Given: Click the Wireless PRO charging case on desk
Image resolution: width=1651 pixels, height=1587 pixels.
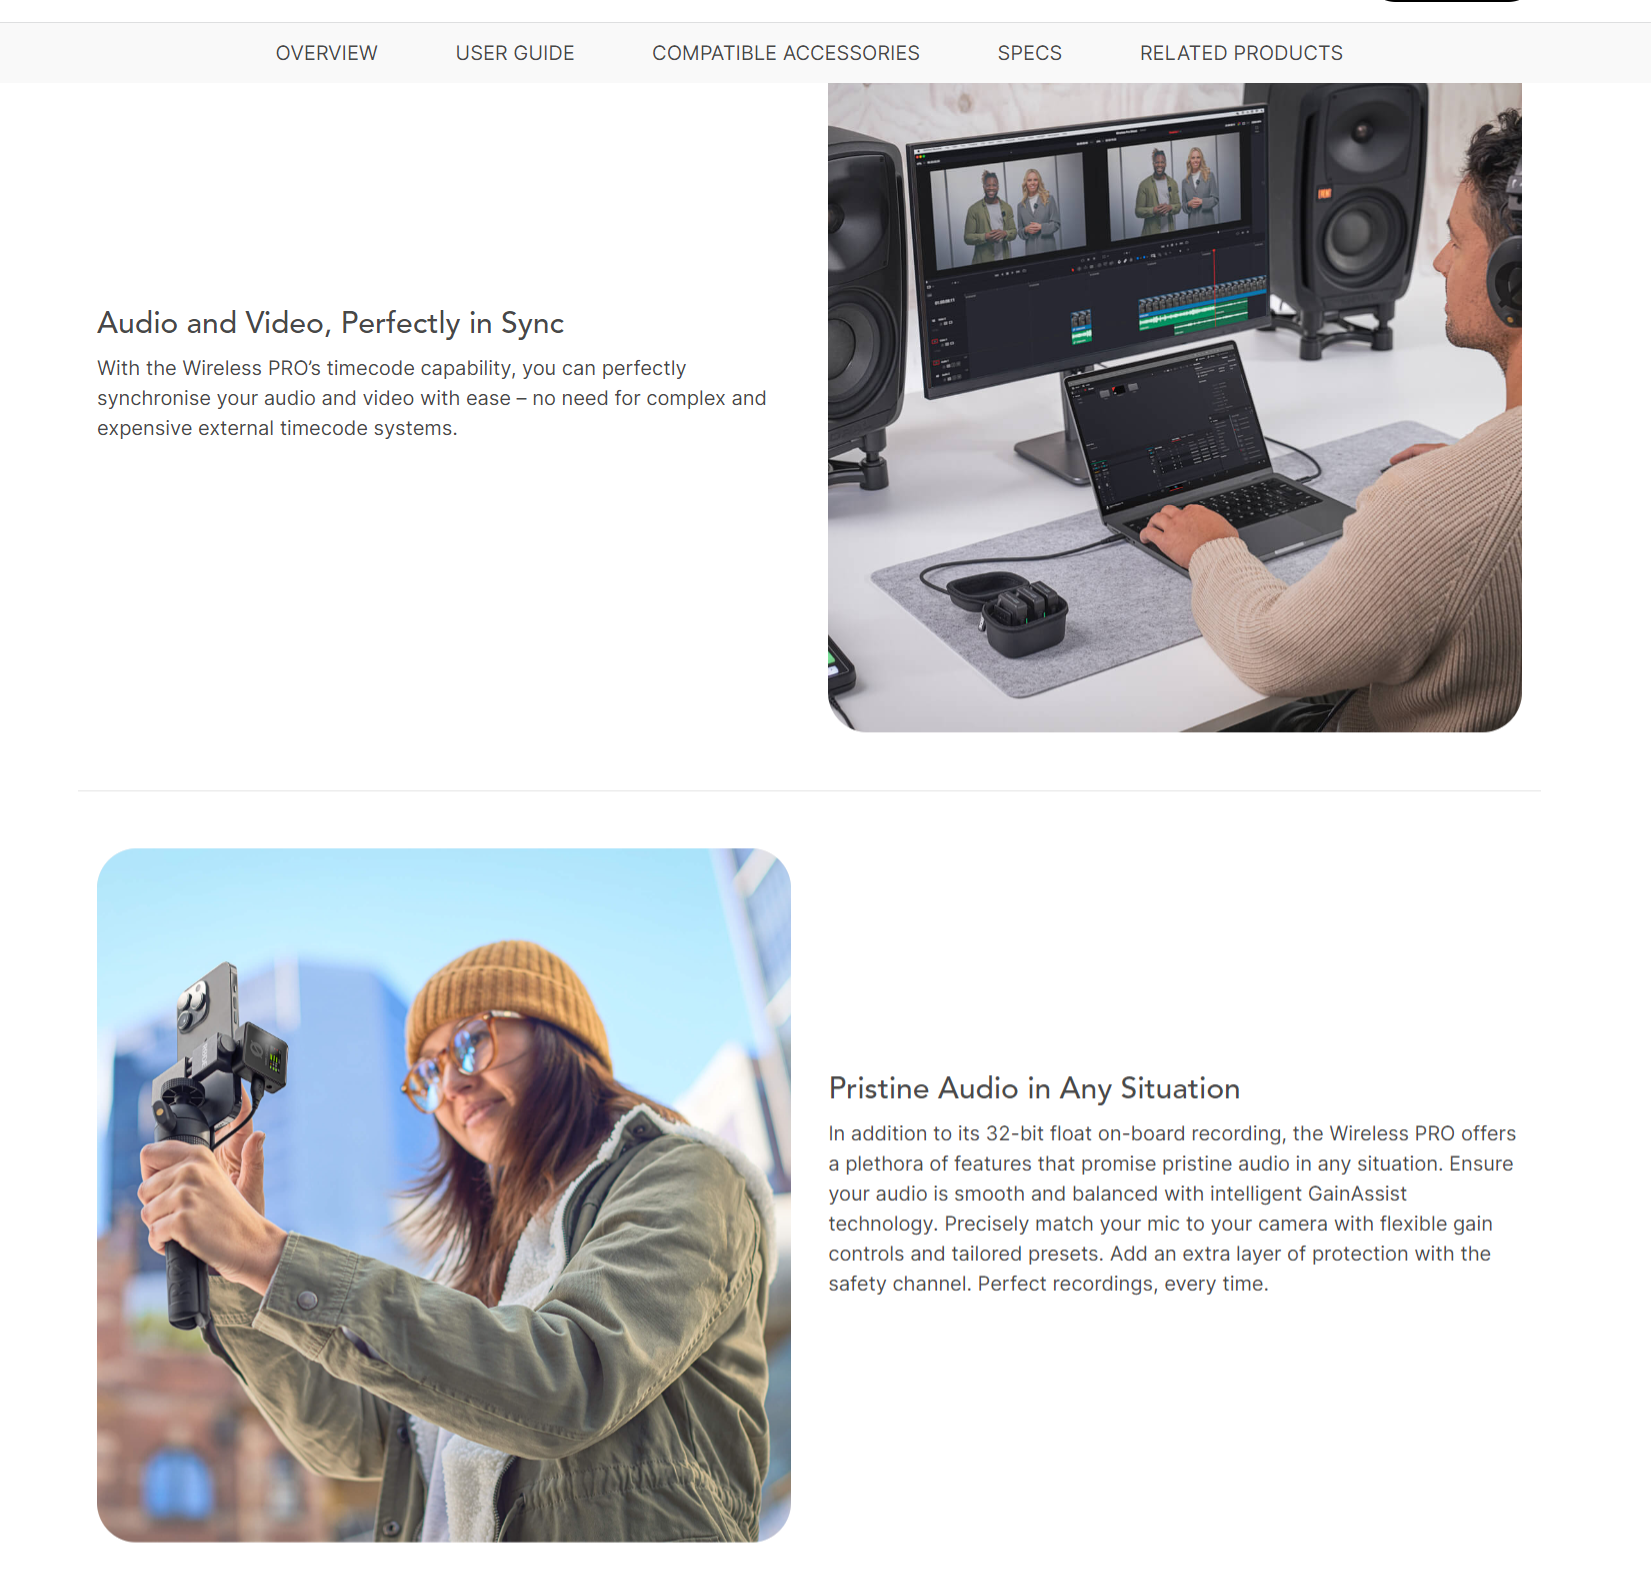Looking at the screenshot, I should pyautogui.click(x=1012, y=612).
